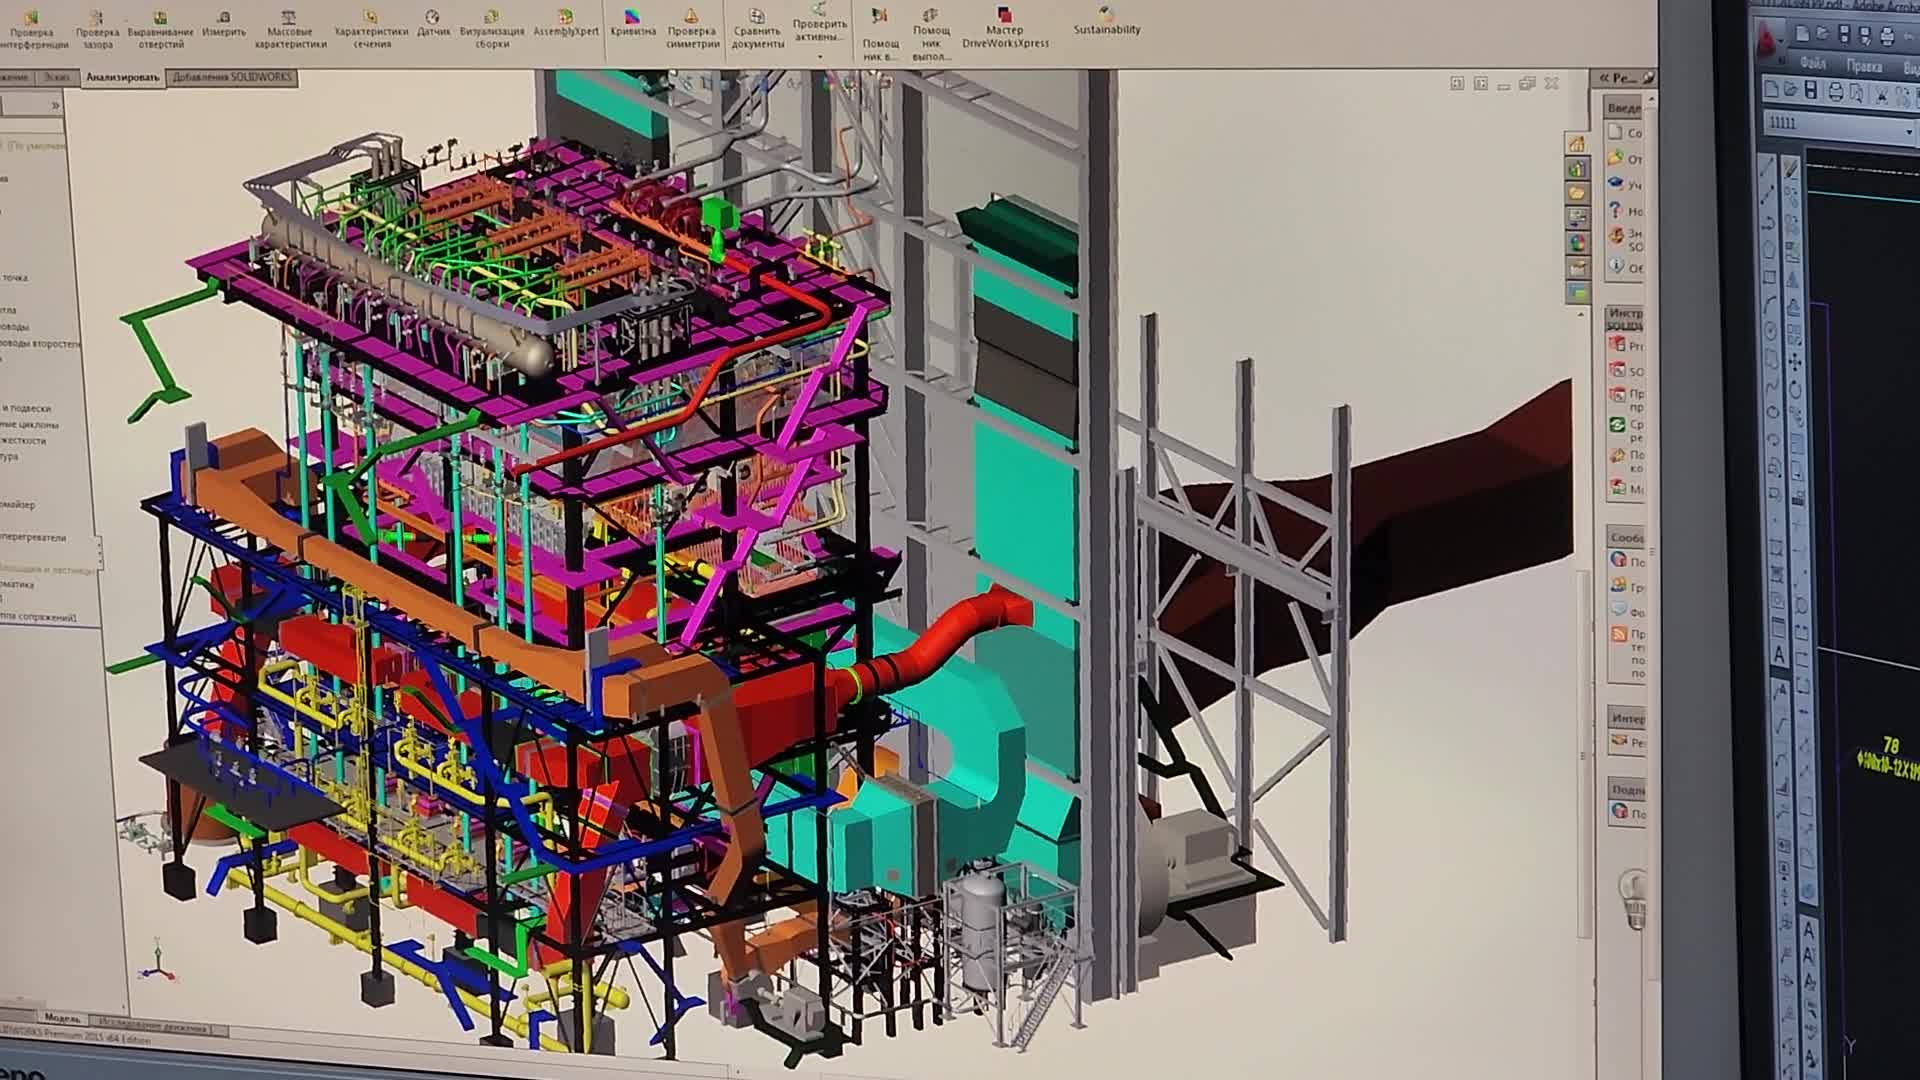Open the discussion forum speech bubble link
The image size is (1920, 1080).
(1619, 610)
